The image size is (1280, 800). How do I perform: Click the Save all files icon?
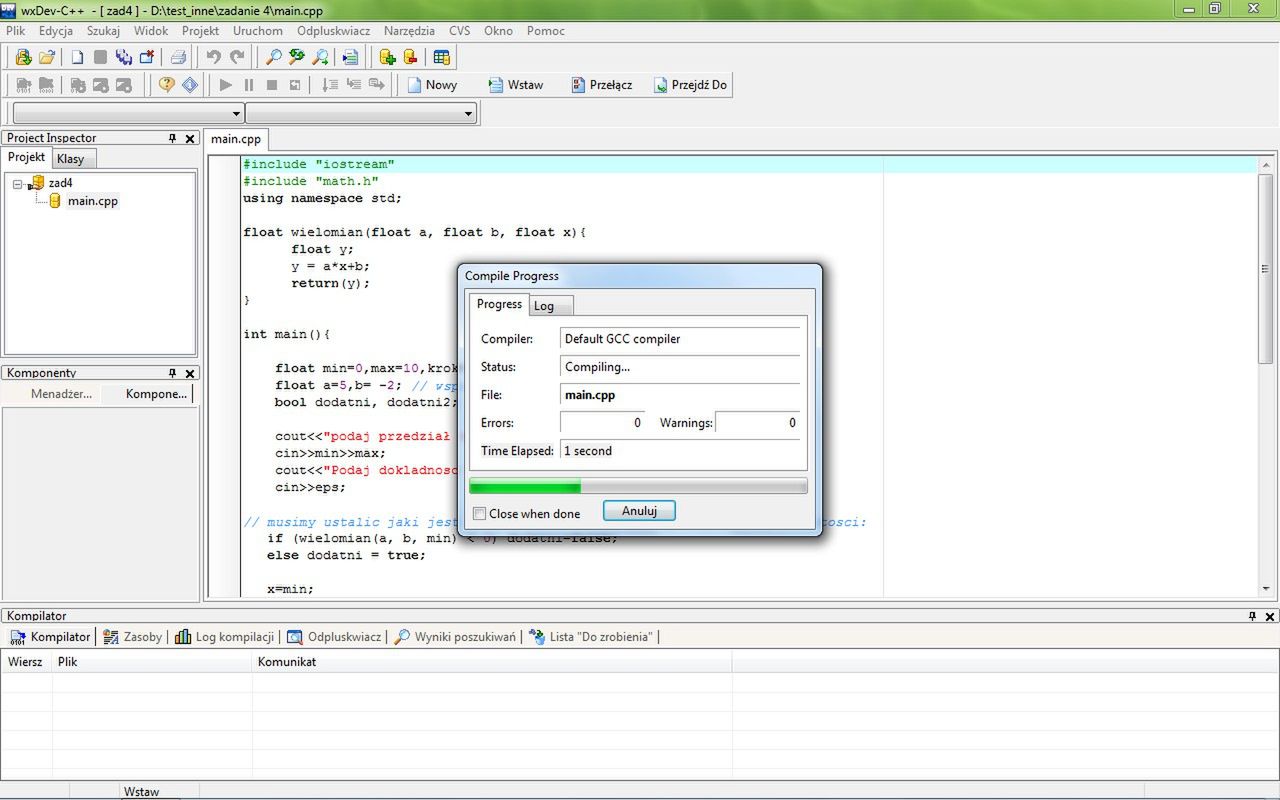tap(124, 57)
